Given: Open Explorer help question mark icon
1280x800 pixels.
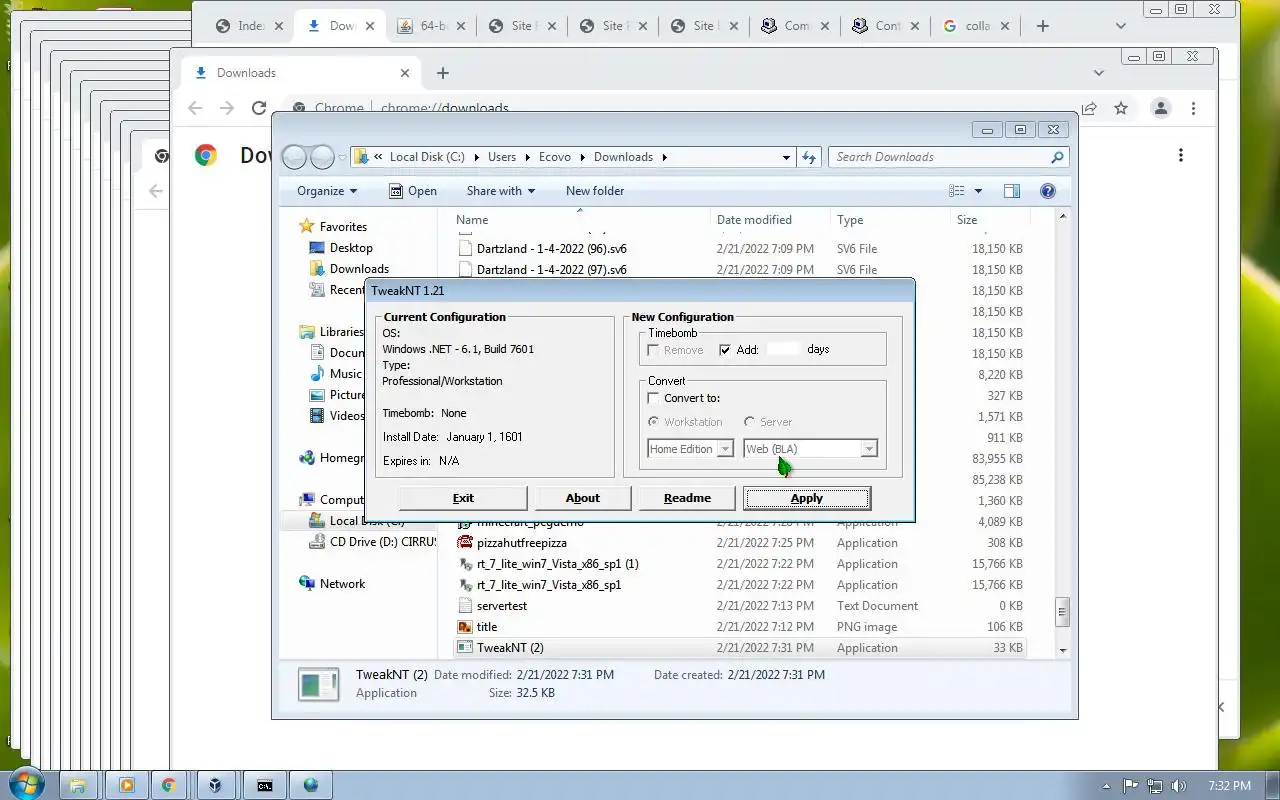Looking at the screenshot, I should (1048, 191).
